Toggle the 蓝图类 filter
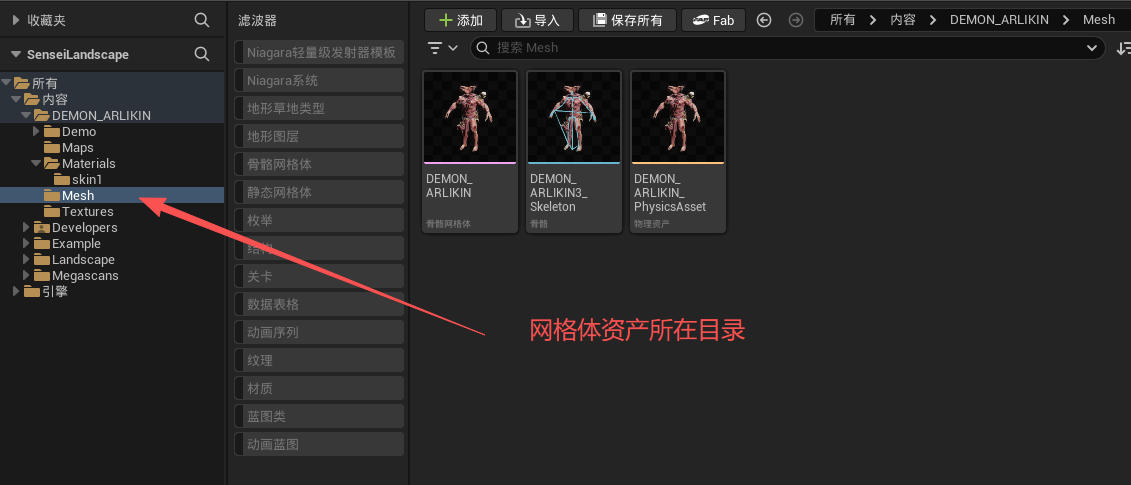The height and width of the screenshot is (485, 1131). click(320, 416)
